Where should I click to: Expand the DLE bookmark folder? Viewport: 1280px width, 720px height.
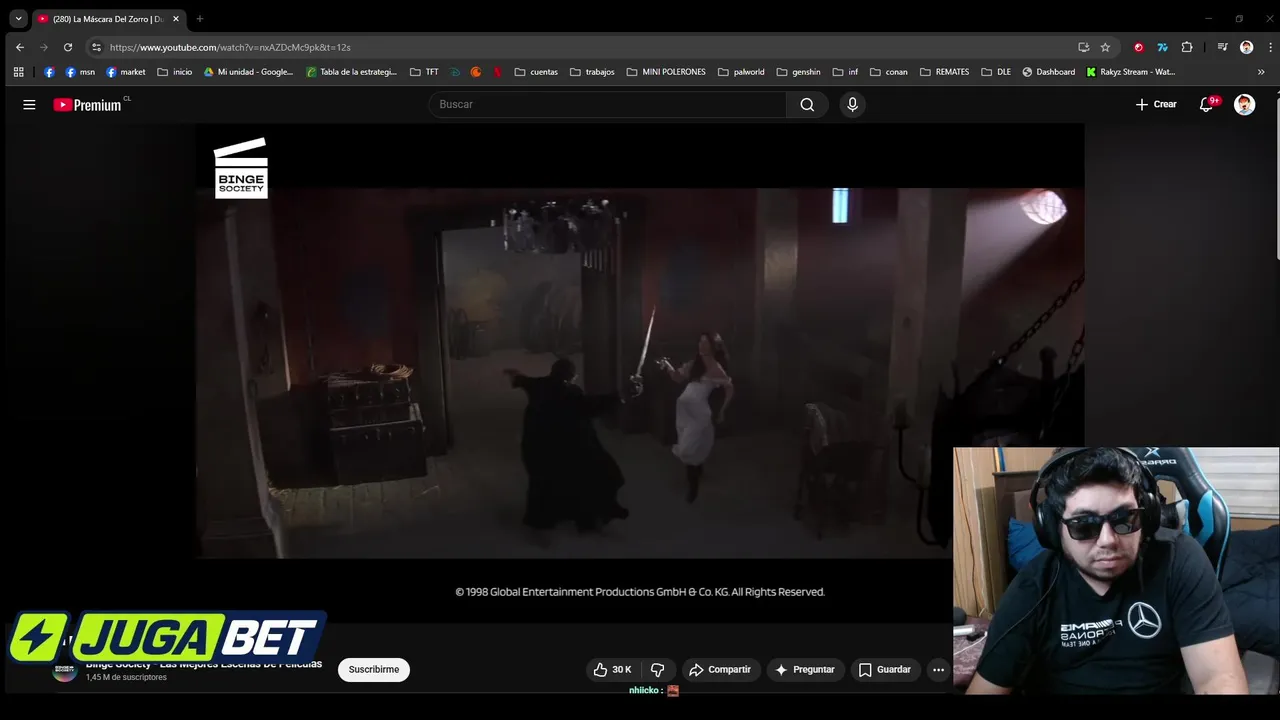(x=996, y=72)
